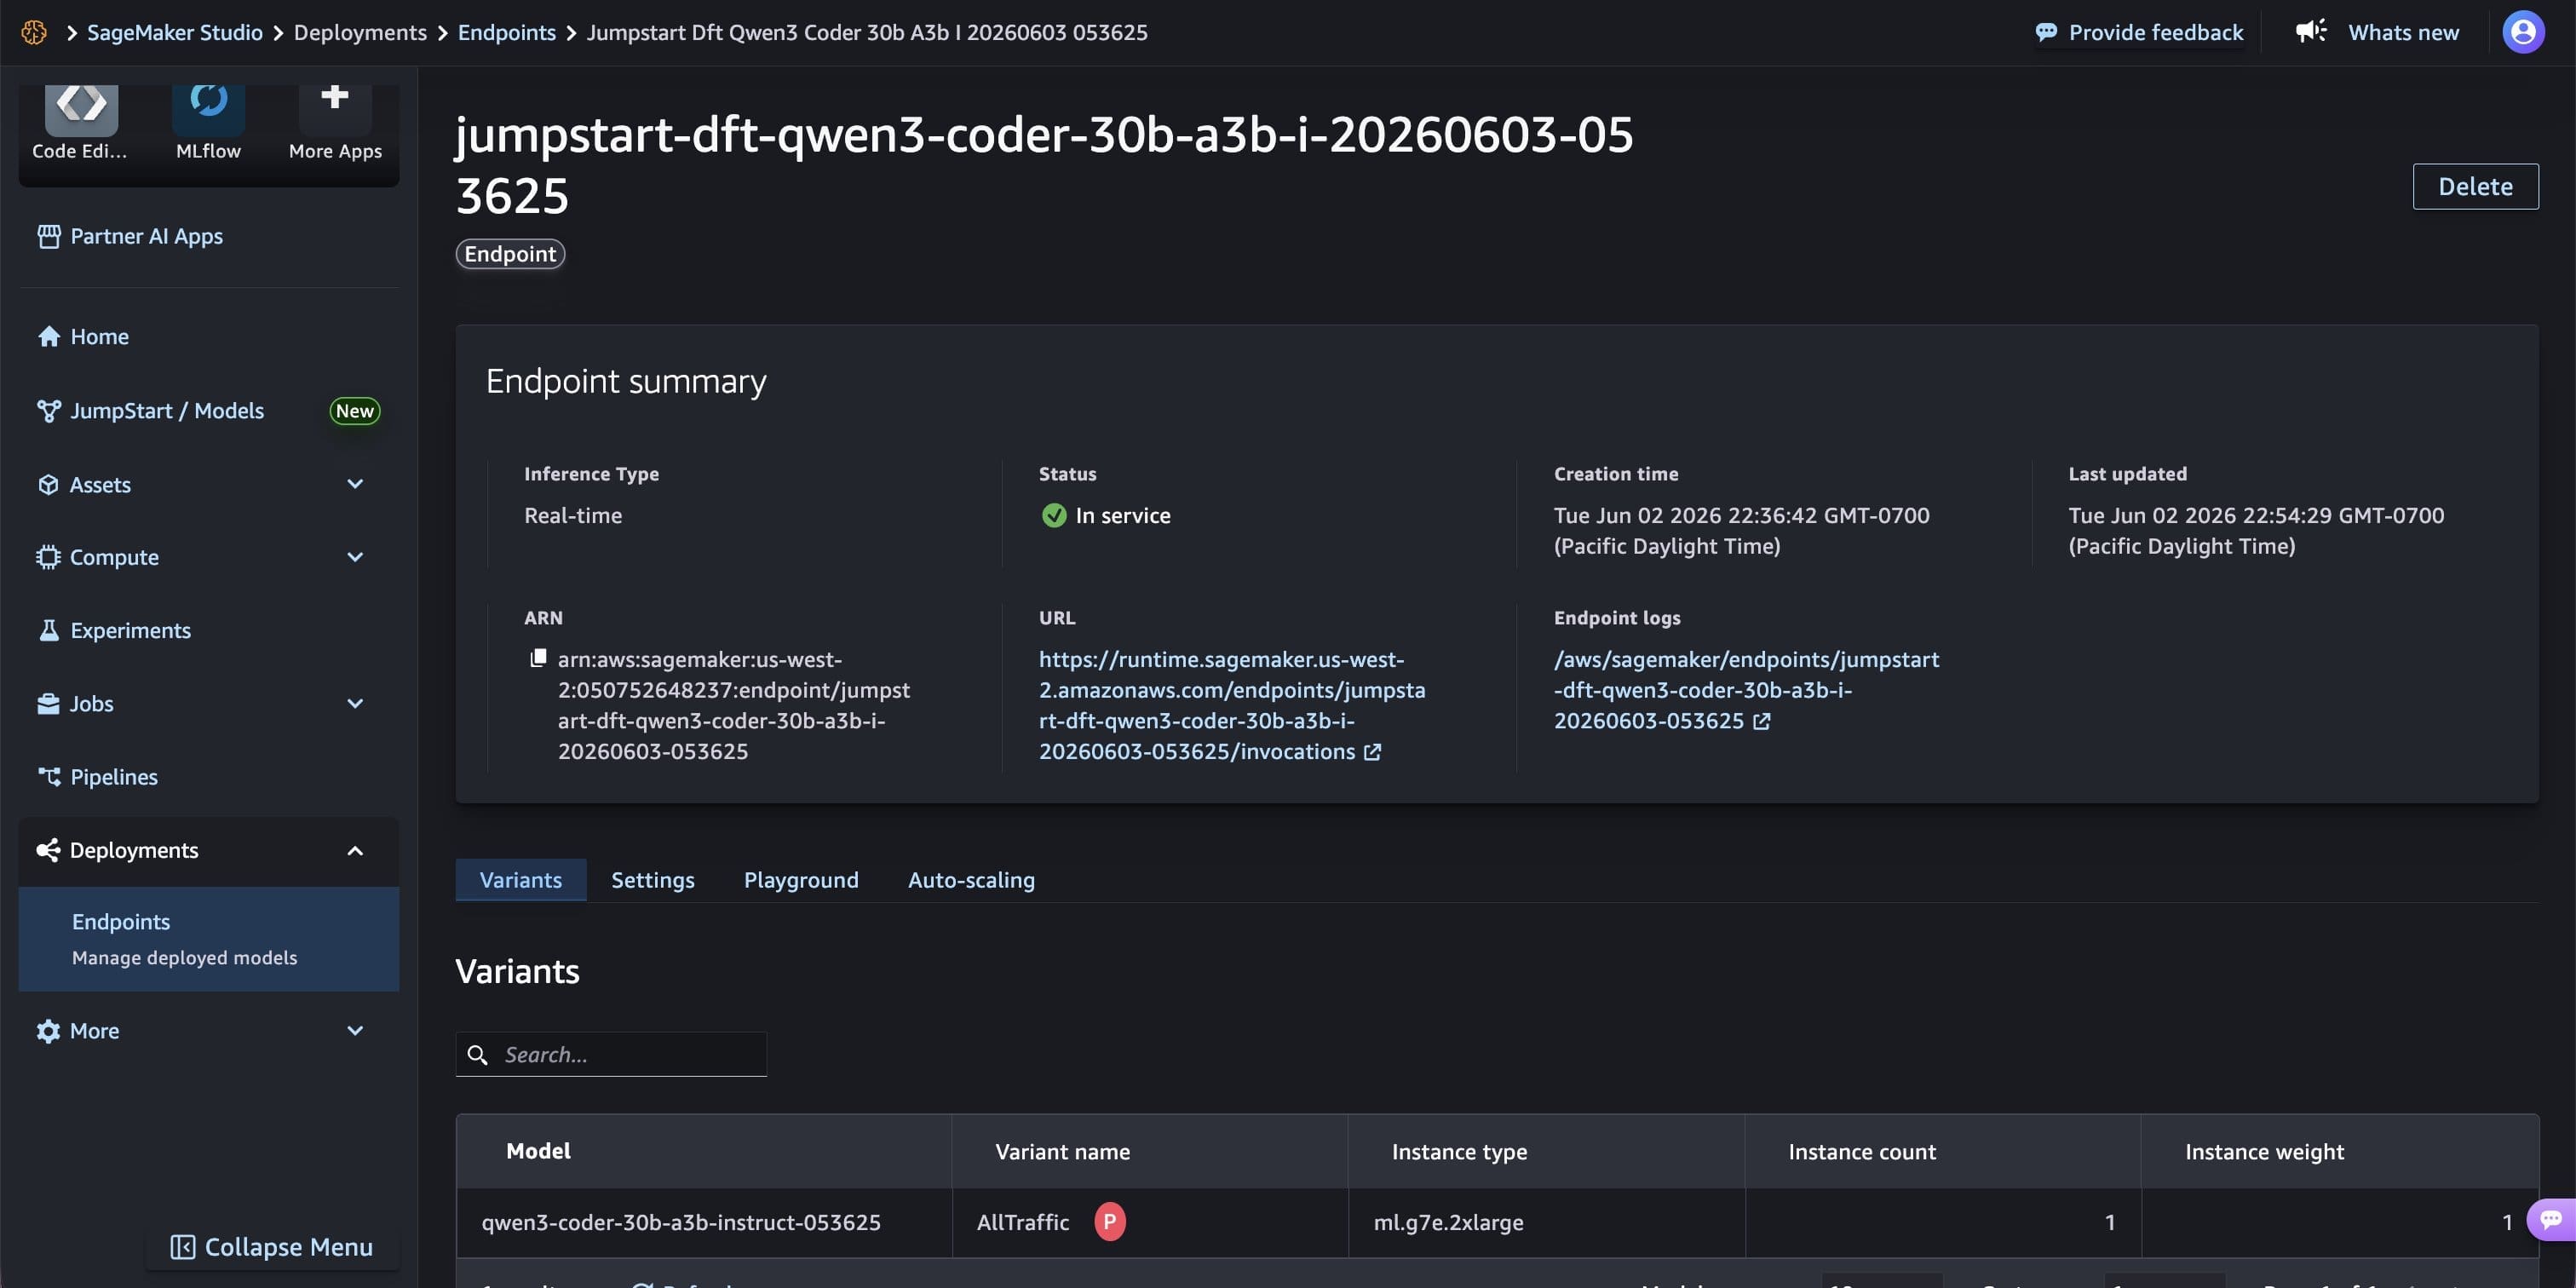
Task: Click the Assets cube icon
Action: [x=49, y=485]
